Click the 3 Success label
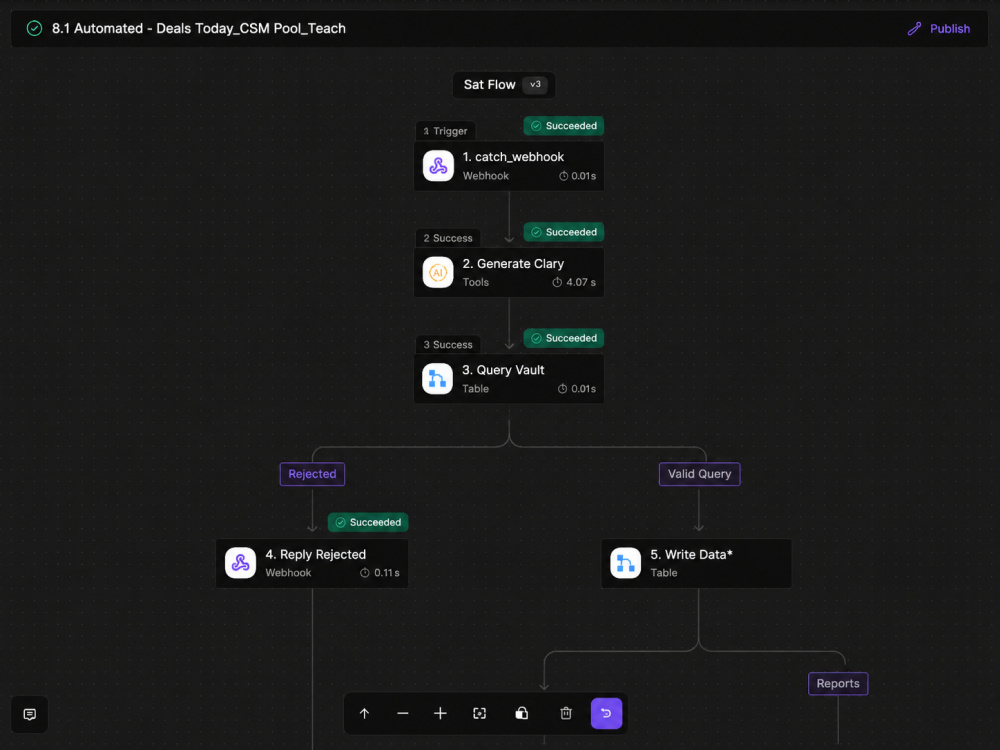The height and width of the screenshot is (750, 1000). tap(448, 344)
